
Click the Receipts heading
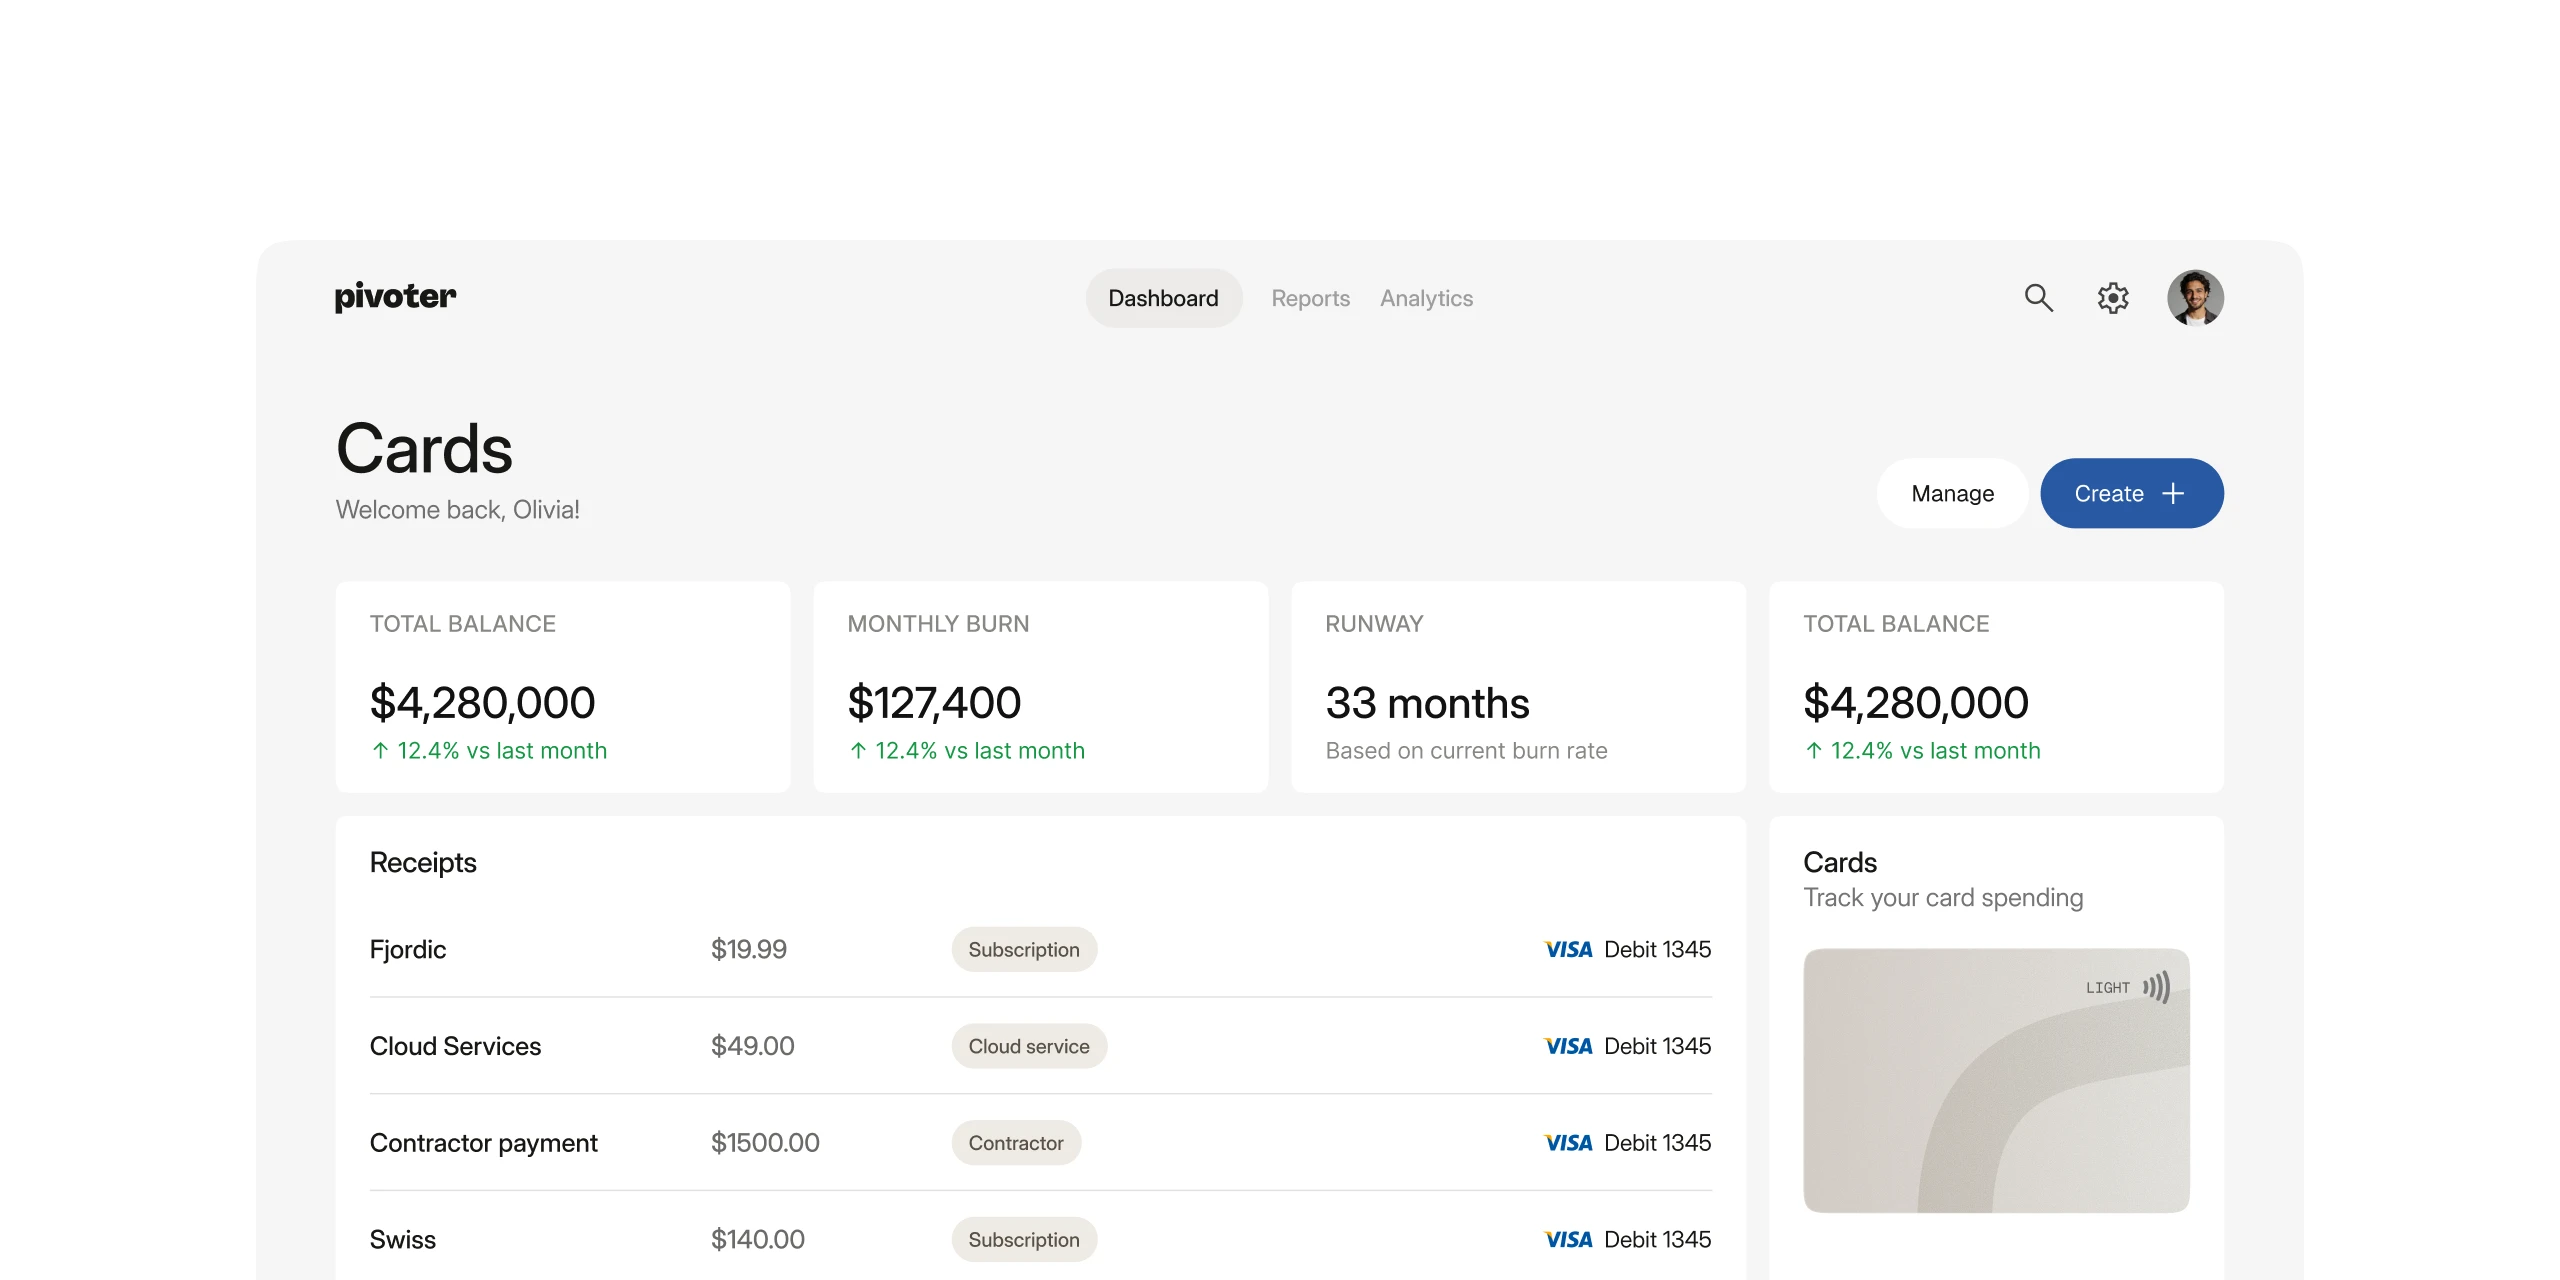click(x=423, y=863)
